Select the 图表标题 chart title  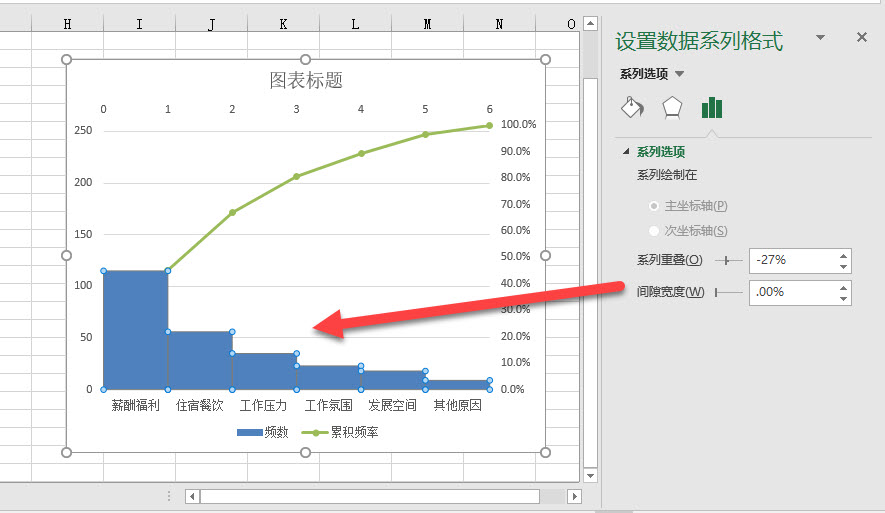[306, 80]
